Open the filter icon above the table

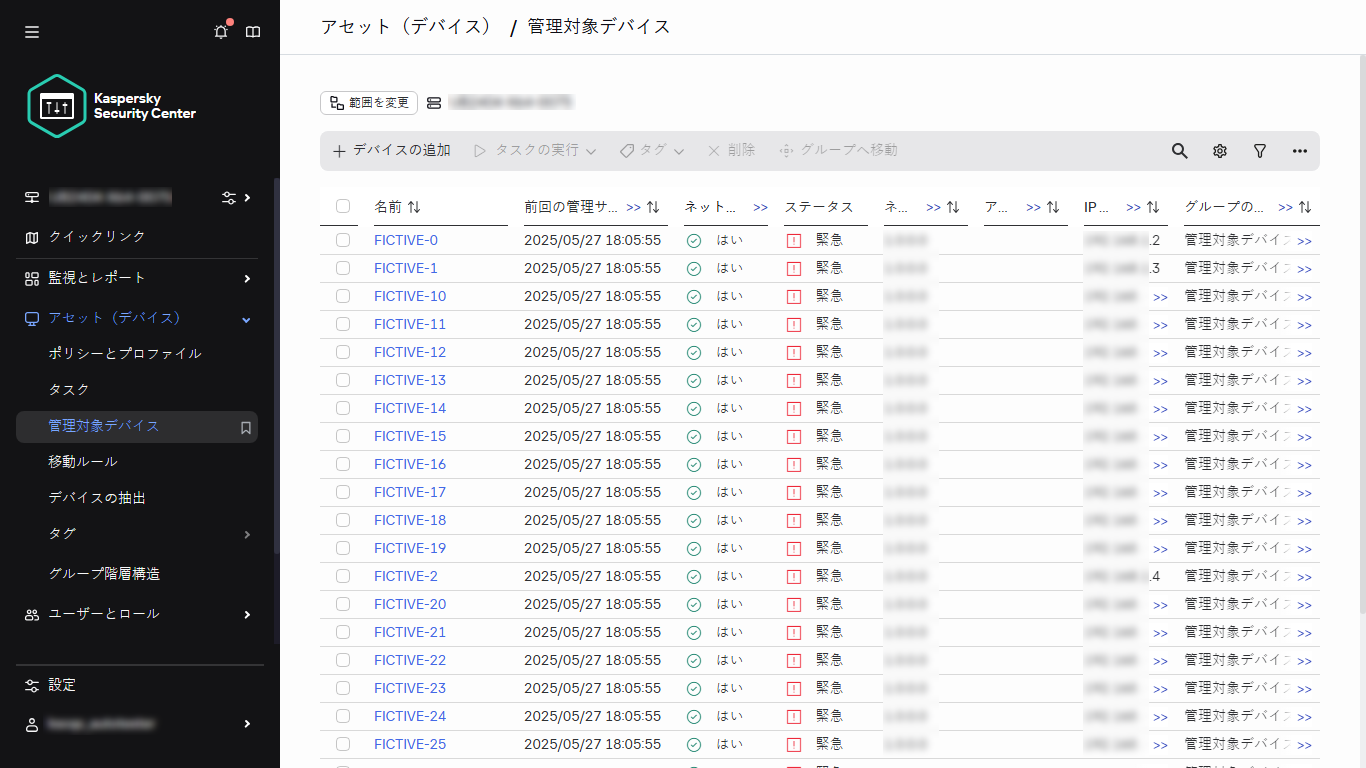click(1259, 150)
